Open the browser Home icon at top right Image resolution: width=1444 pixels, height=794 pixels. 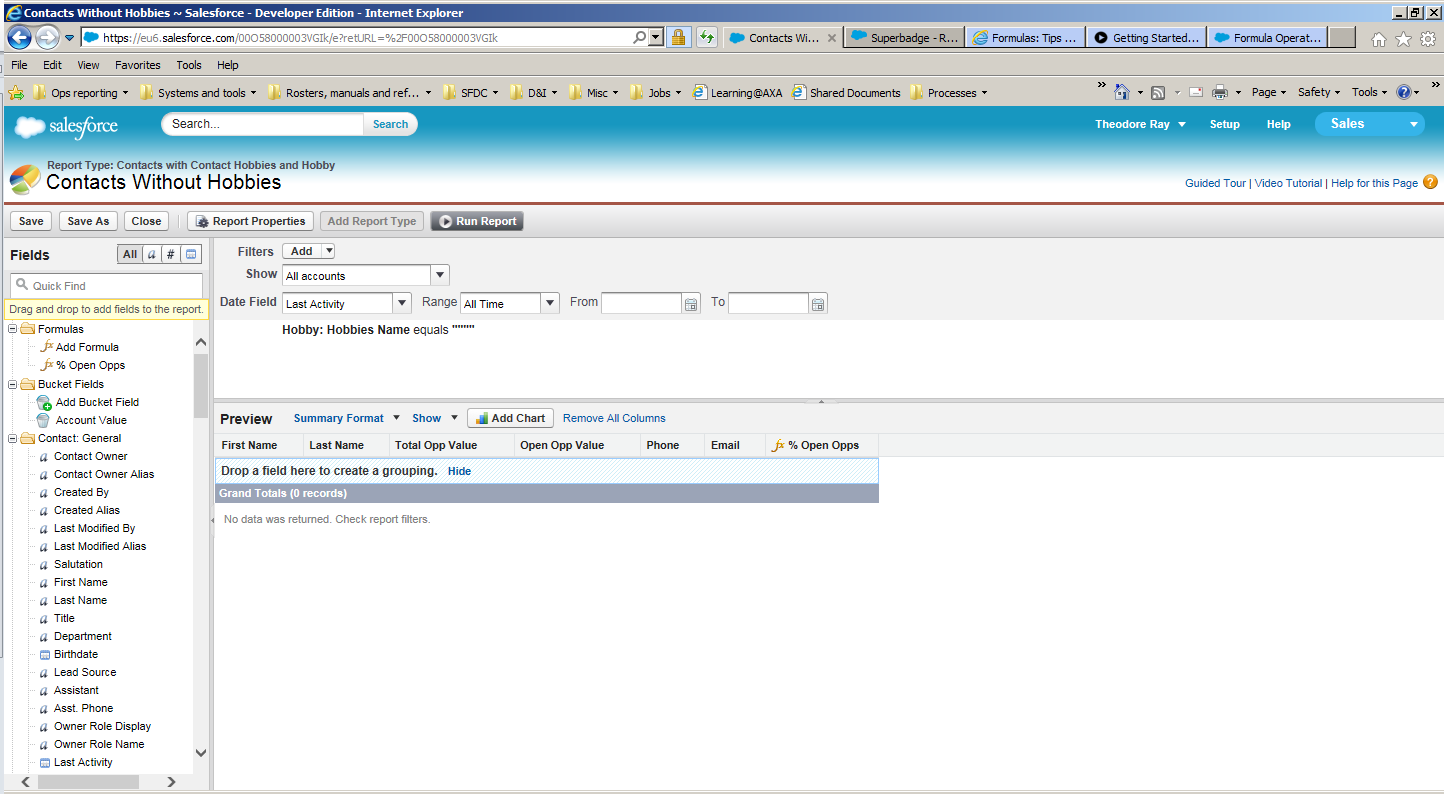(1379, 39)
